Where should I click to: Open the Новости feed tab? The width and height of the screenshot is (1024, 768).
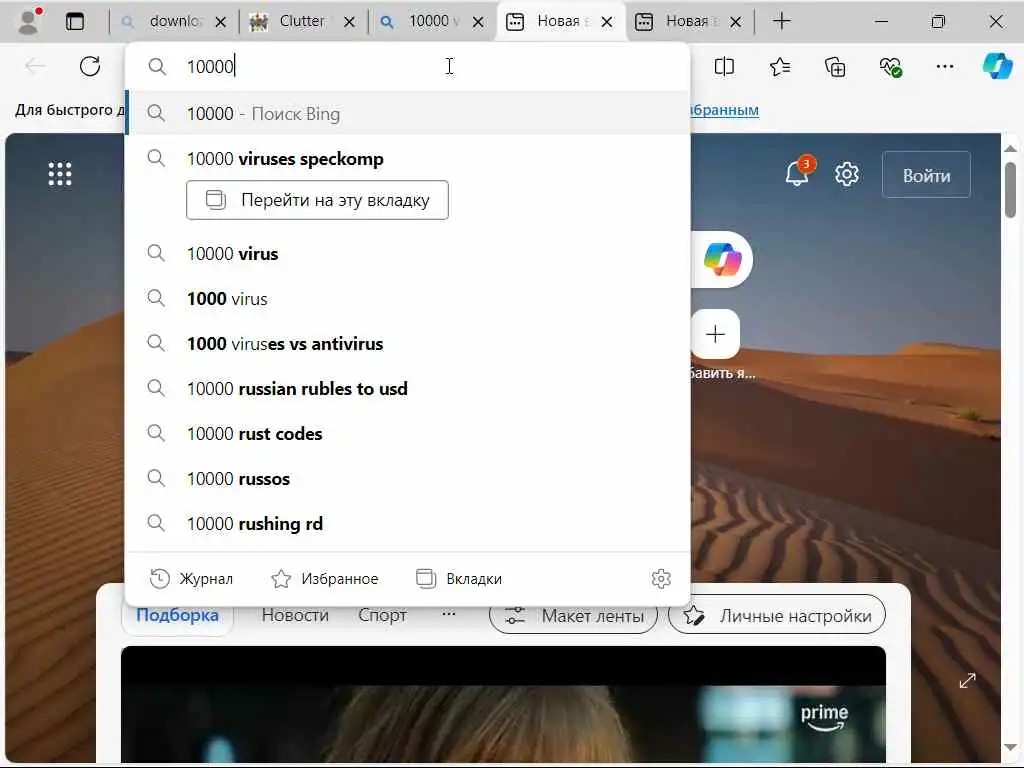[295, 615]
